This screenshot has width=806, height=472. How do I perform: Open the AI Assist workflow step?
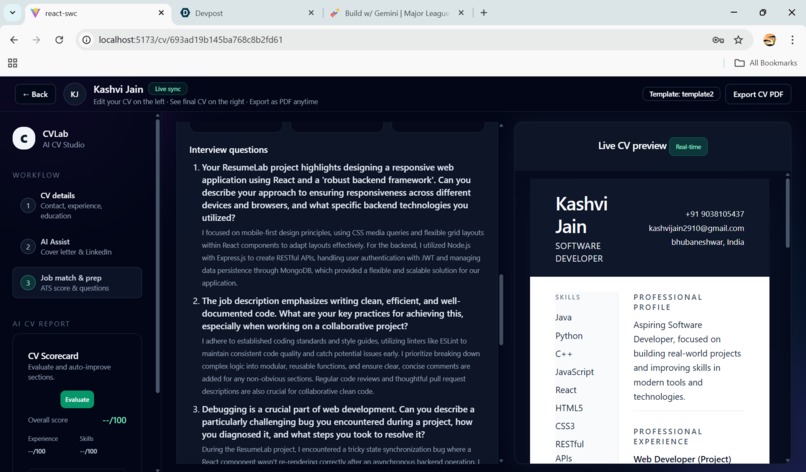77,246
